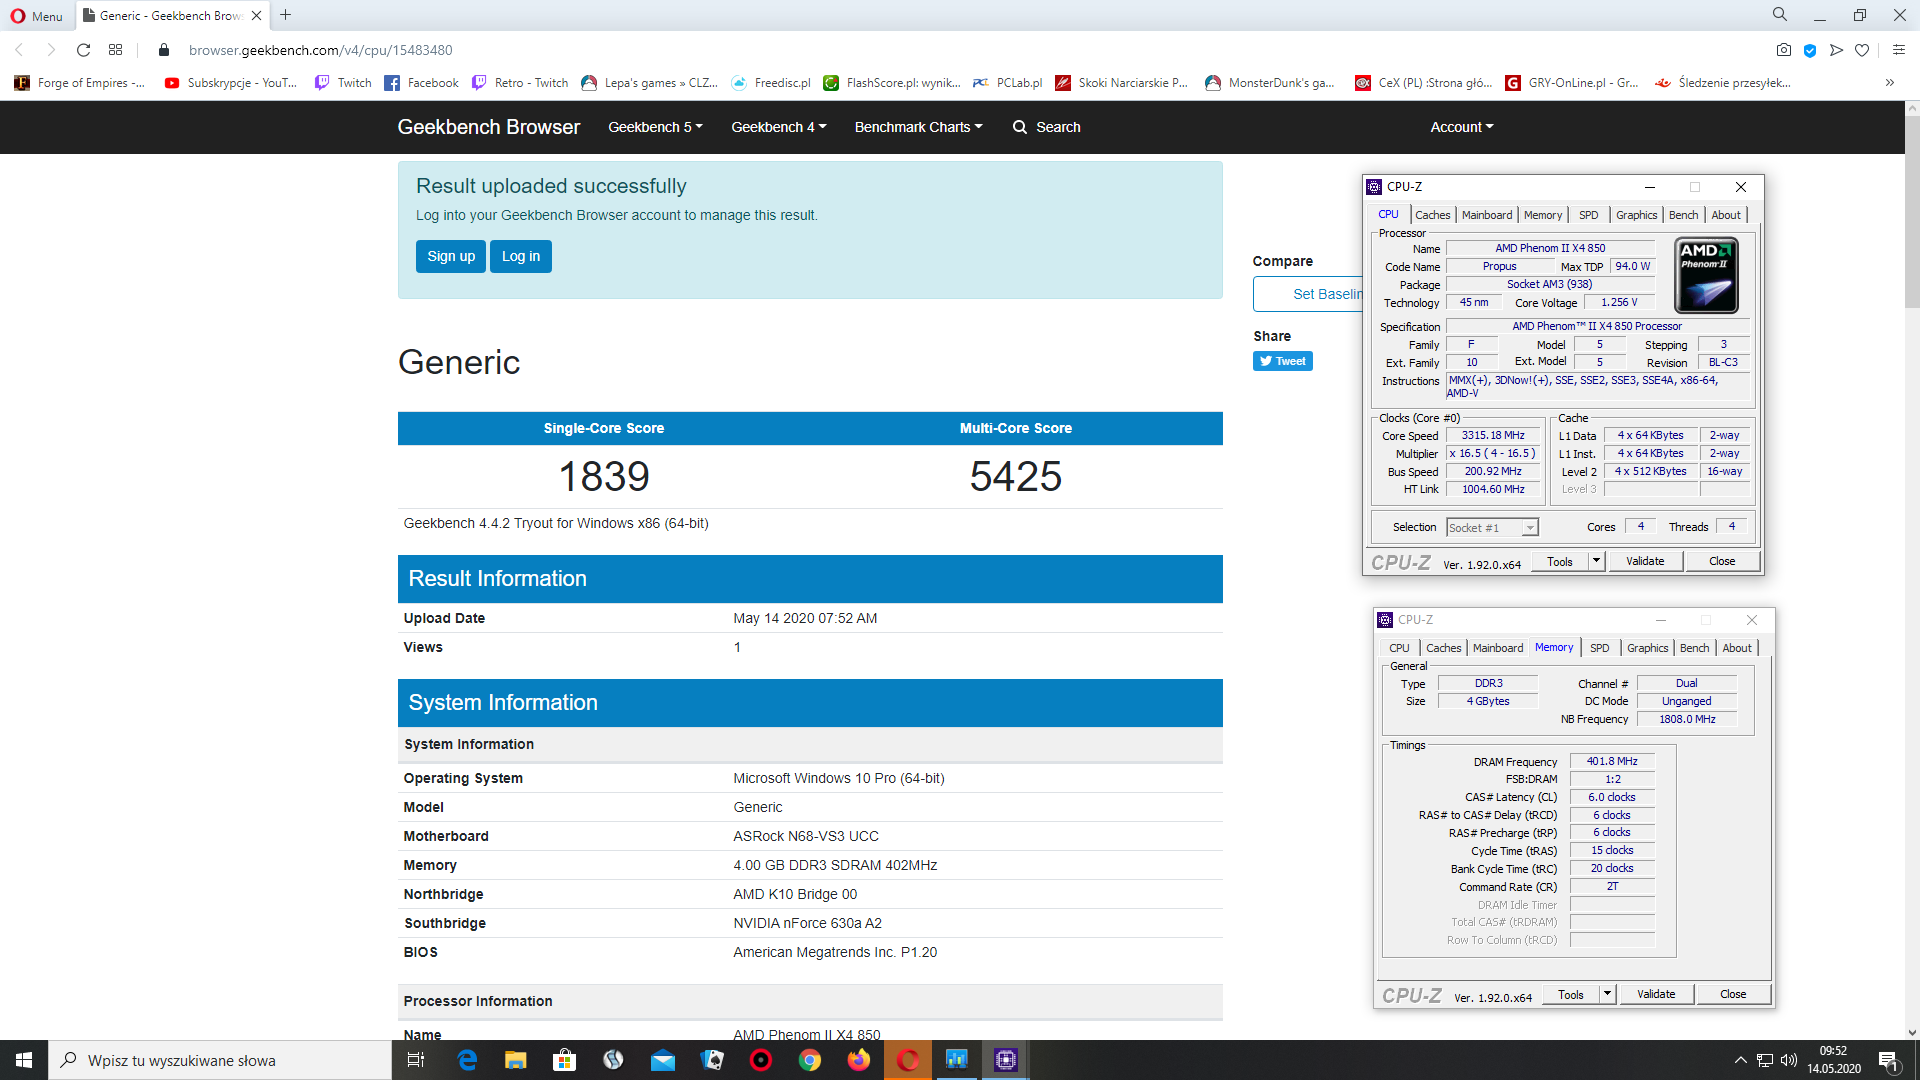Show hidden system tray icons

[1740, 1060]
